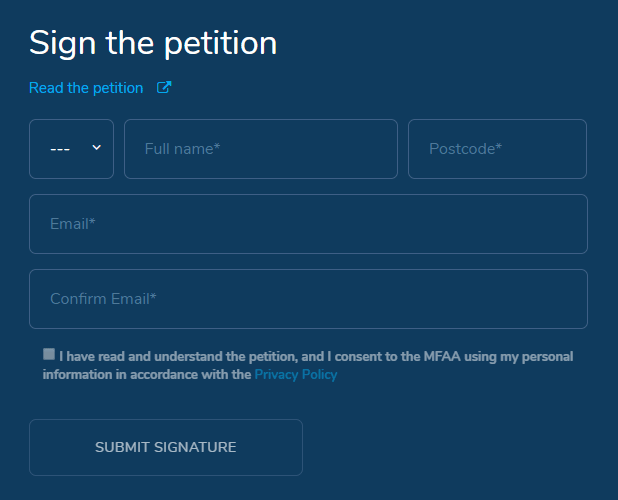The width and height of the screenshot is (618, 500).
Task: Click the 'Postcode*' placeholder text
Action: [x=465, y=149]
